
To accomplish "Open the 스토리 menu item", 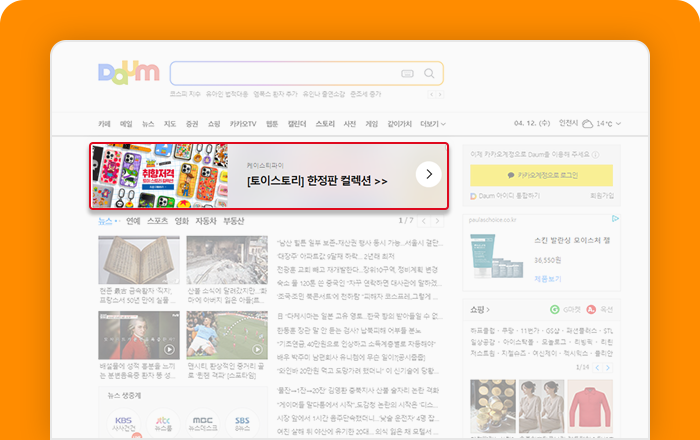I will (x=325, y=124).
